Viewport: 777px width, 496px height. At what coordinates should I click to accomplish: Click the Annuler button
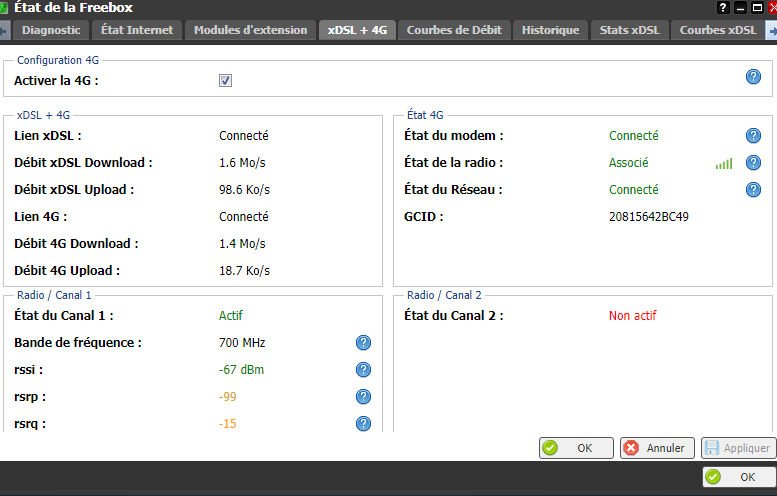click(x=657, y=448)
